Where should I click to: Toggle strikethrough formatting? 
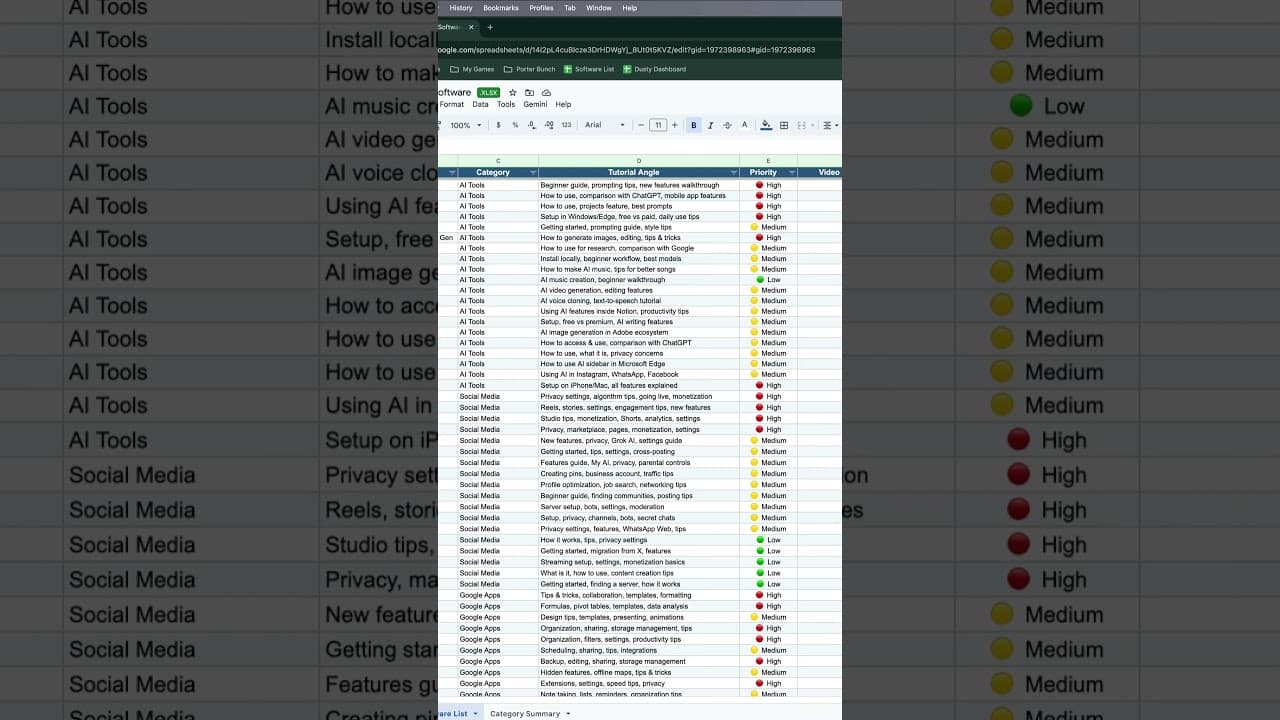pos(727,125)
